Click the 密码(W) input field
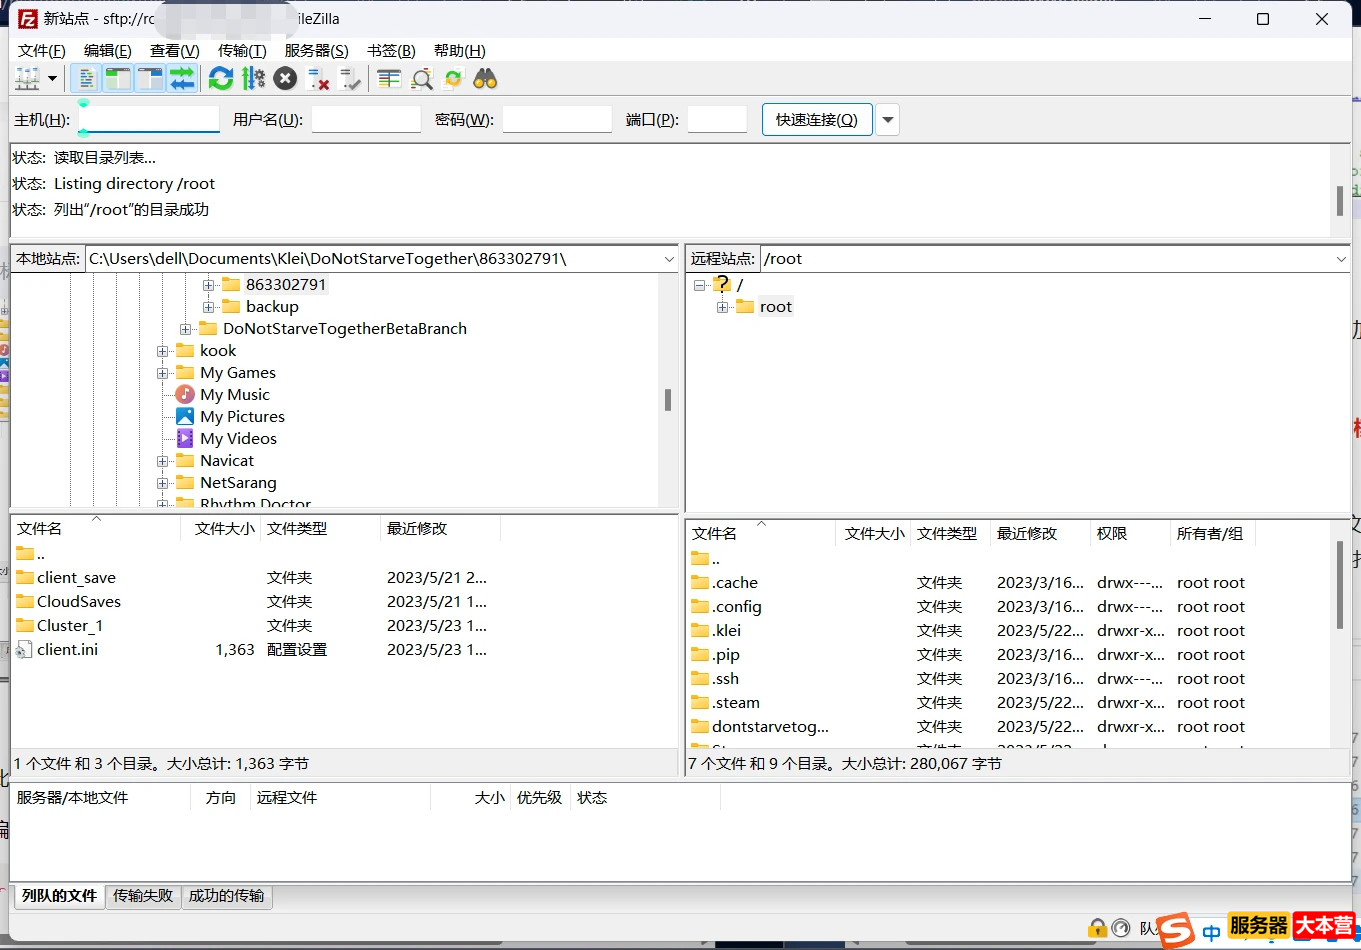Viewport: 1361px width, 950px height. tap(557, 120)
